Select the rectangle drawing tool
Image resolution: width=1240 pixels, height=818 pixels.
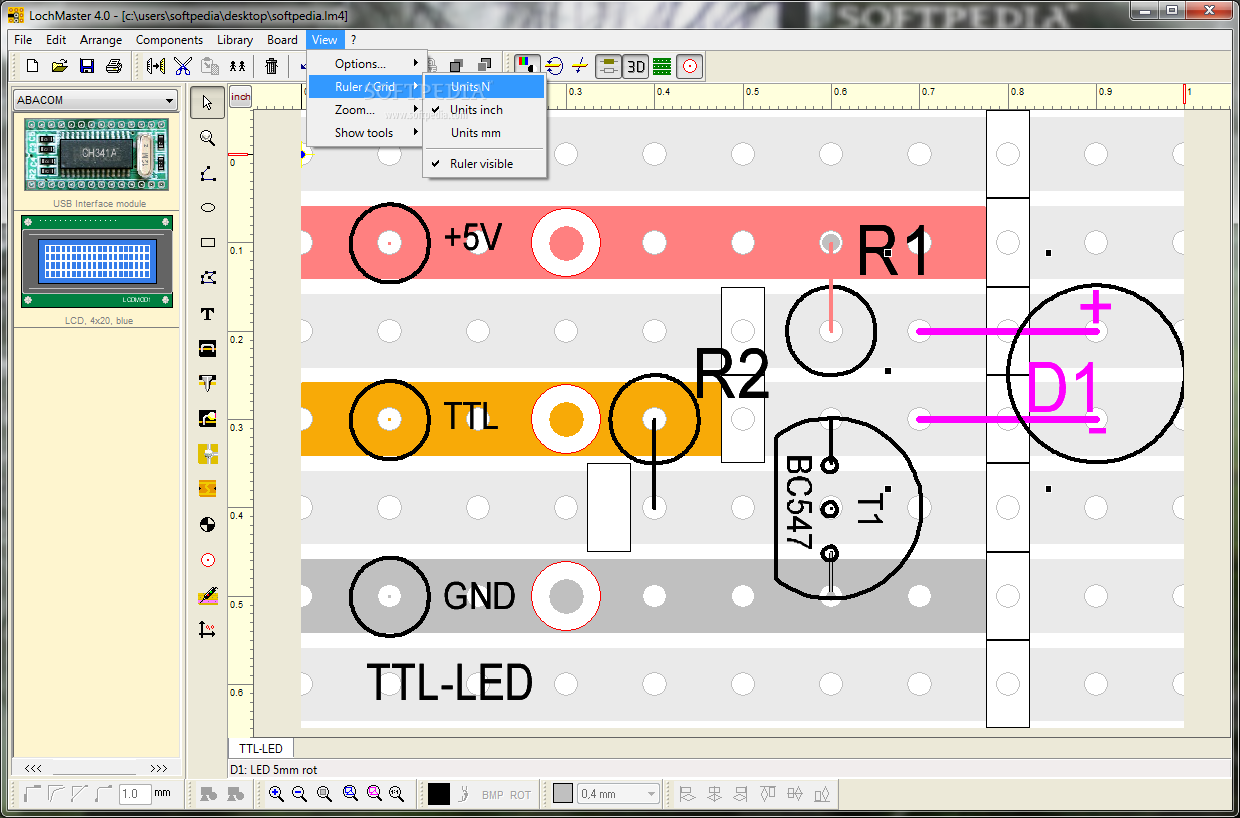(x=208, y=242)
